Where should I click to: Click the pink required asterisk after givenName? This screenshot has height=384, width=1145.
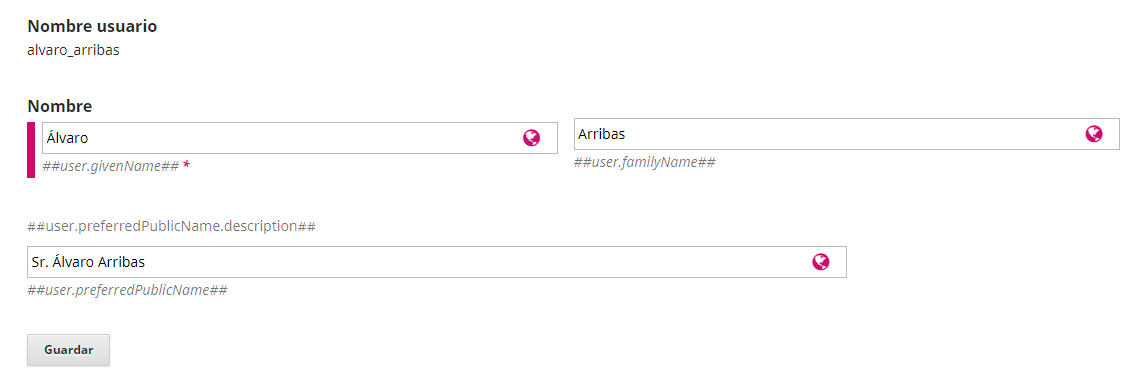pyautogui.click(x=186, y=166)
